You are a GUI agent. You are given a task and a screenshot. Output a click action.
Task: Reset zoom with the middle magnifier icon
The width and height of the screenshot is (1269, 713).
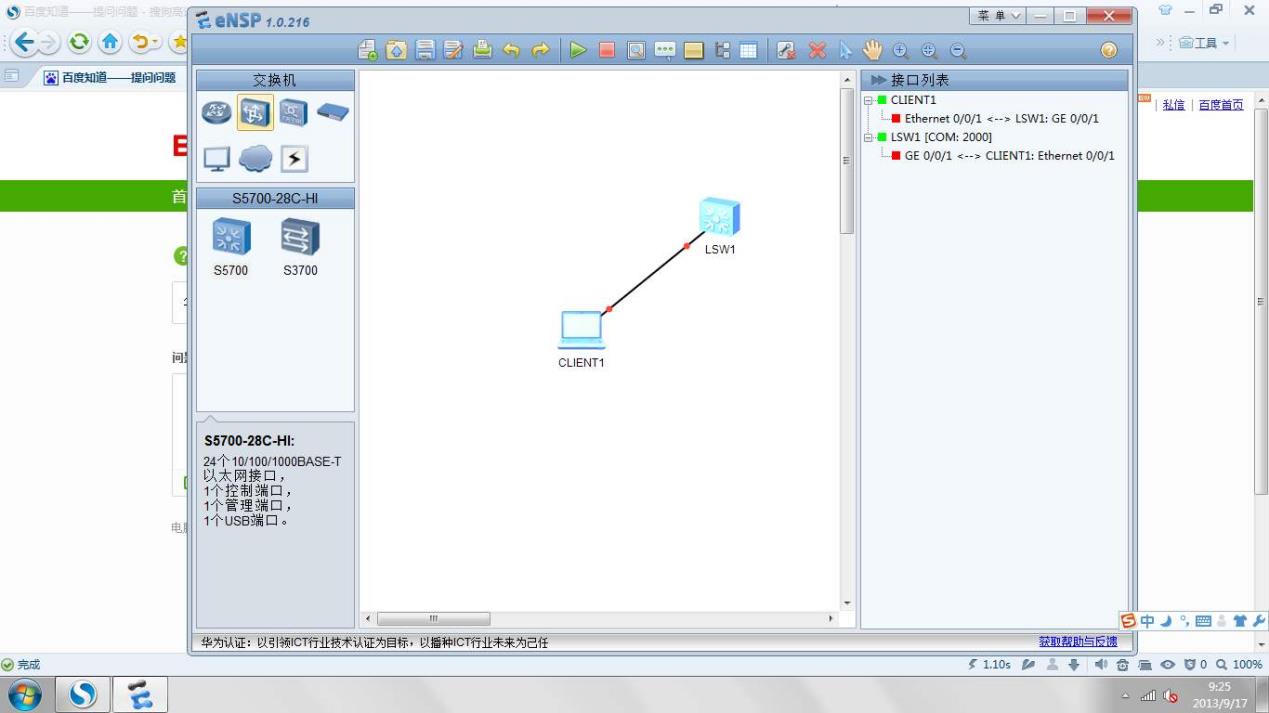coord(929,50)
